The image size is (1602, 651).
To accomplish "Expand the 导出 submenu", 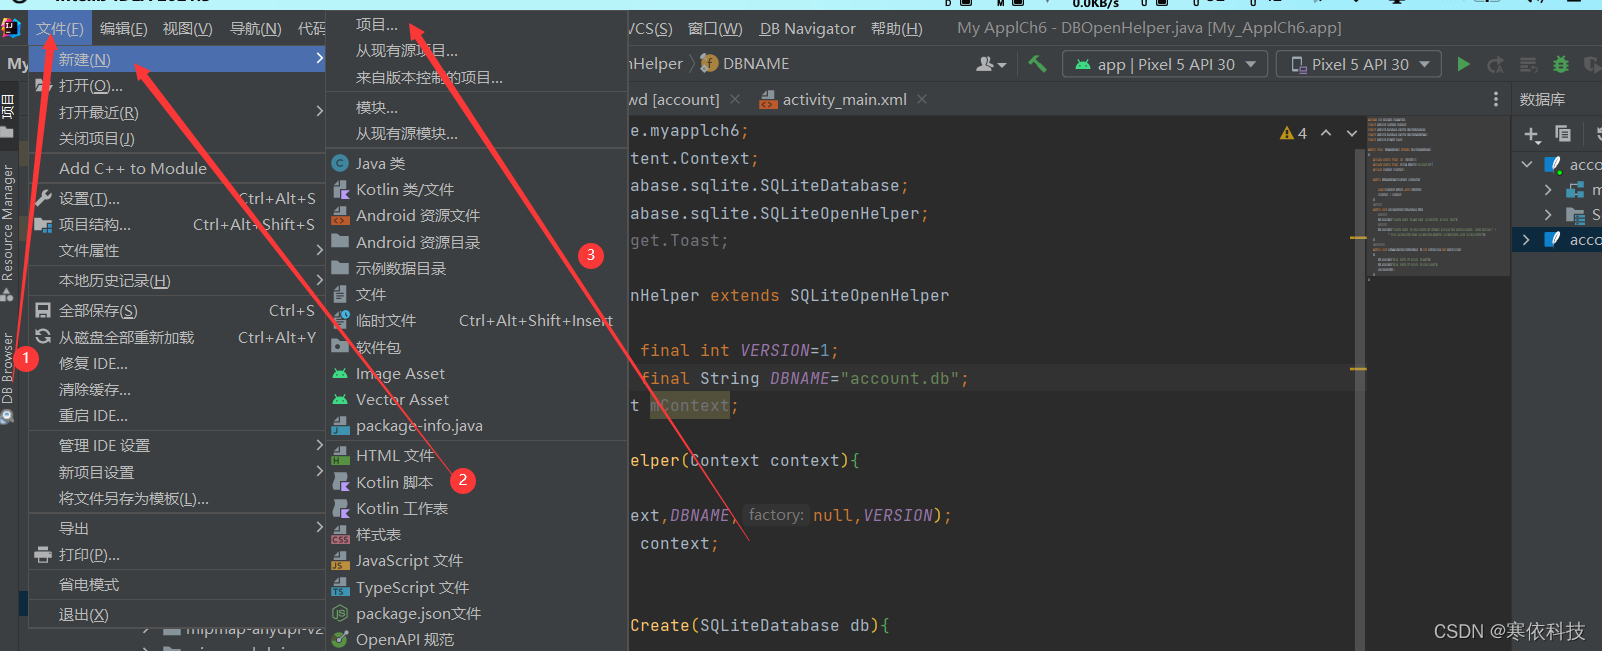I will [x=178, y=528].
